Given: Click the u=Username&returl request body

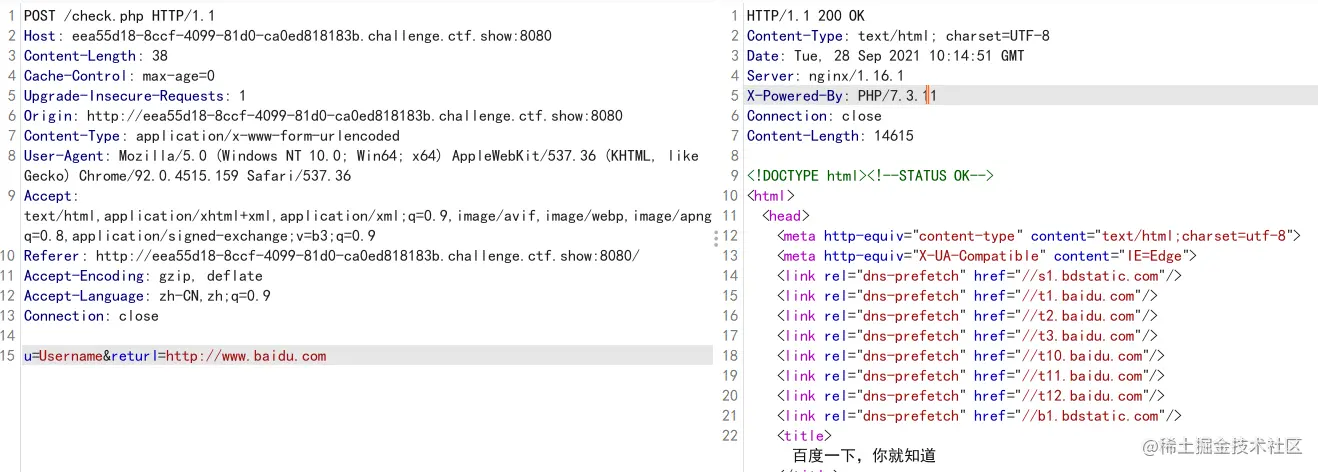Looking at the screenshot, I should point(175,356).
